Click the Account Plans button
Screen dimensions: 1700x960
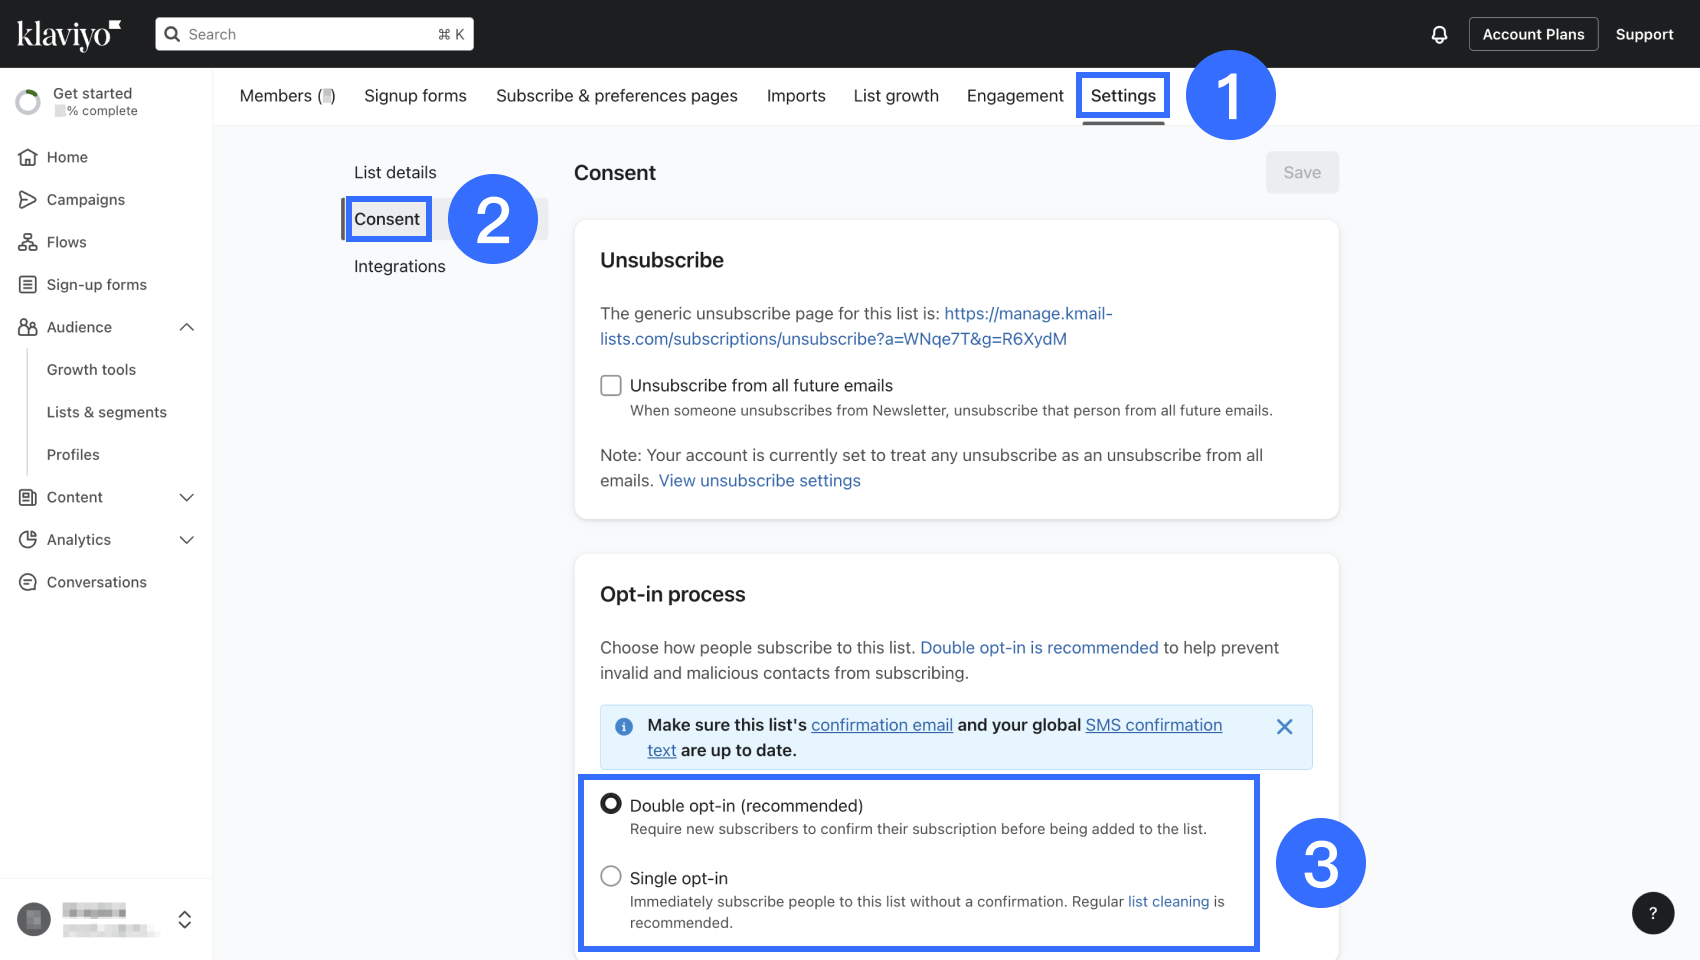pos(1533,35)
